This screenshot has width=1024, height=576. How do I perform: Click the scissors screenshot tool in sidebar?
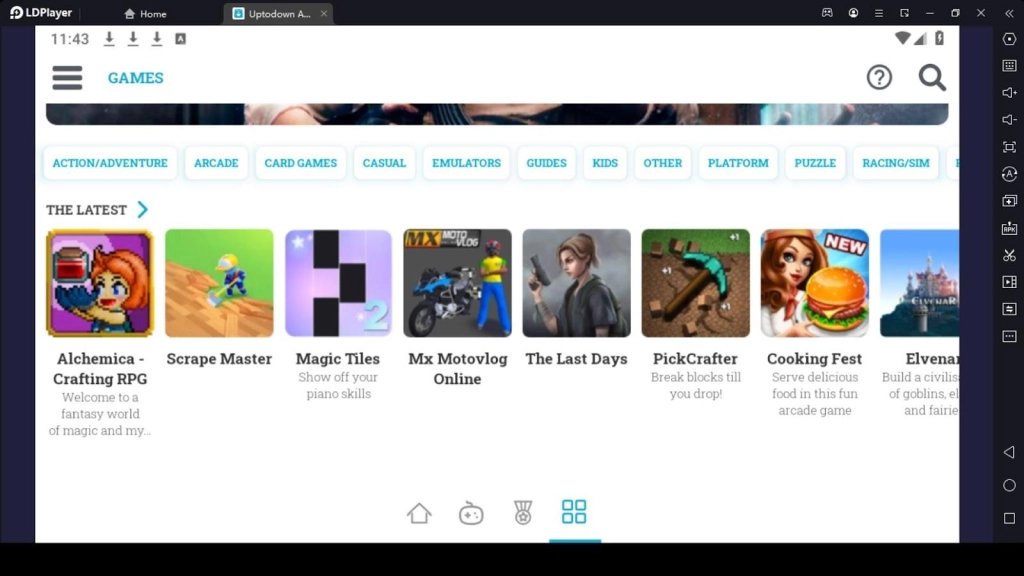[x=1009, y=255]
